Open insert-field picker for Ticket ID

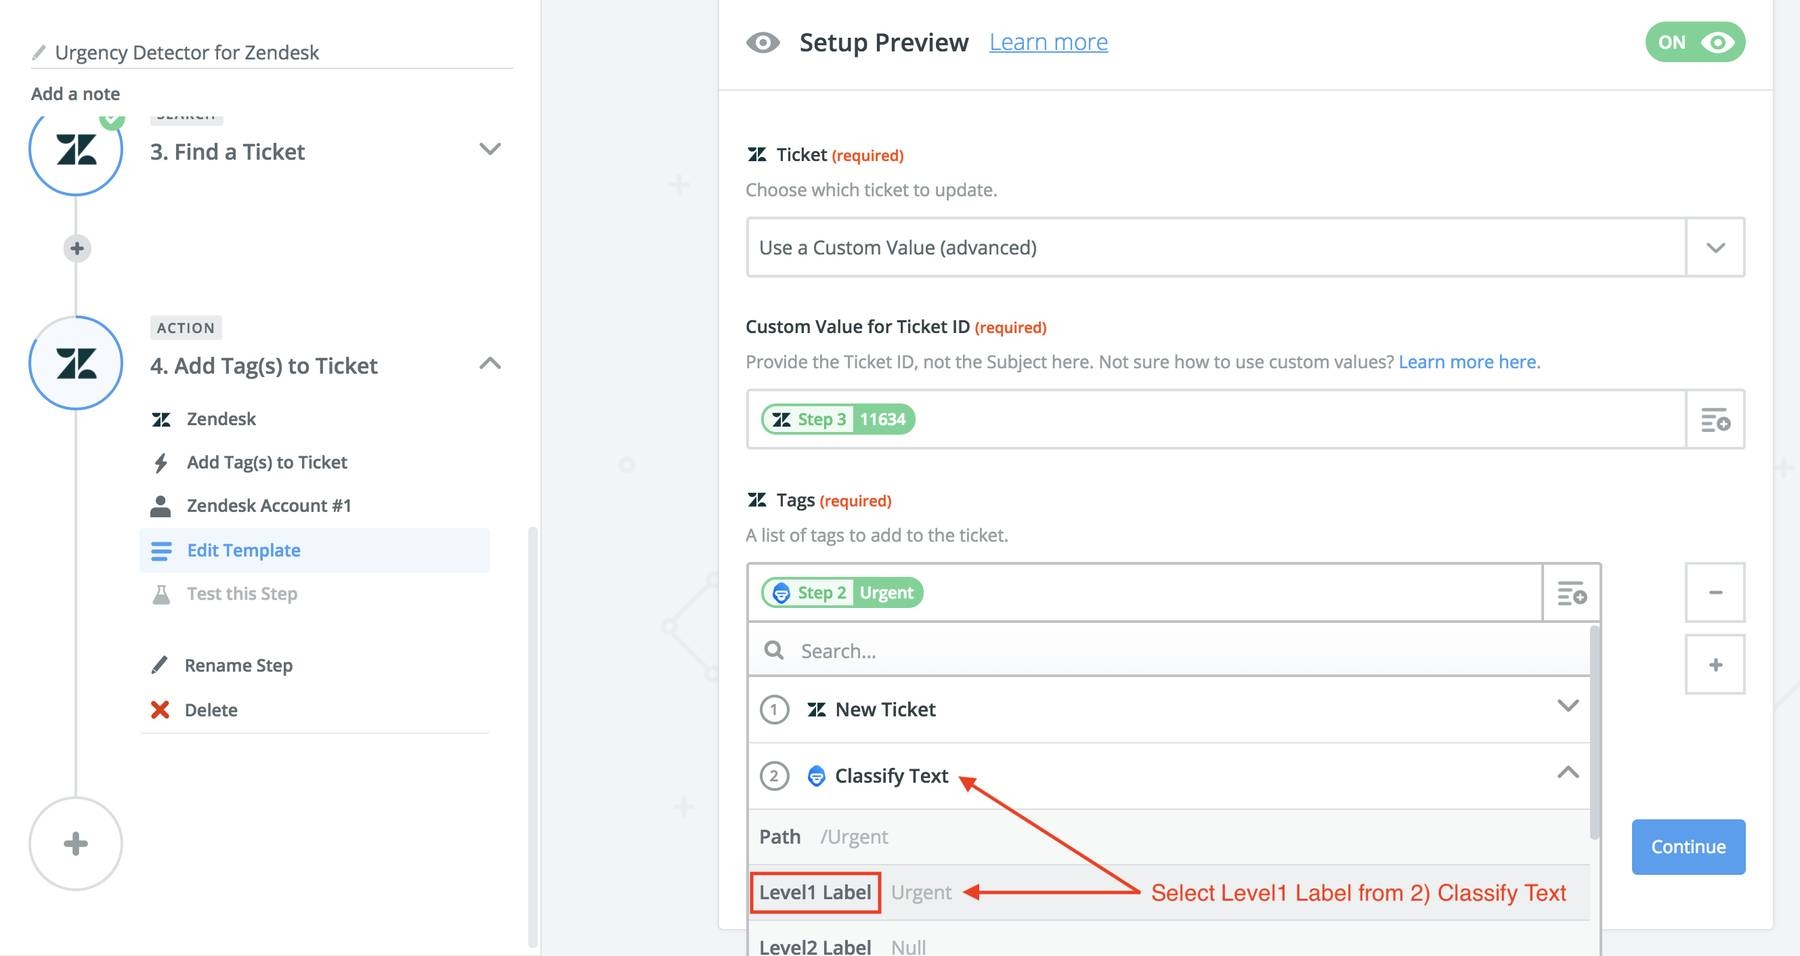[1715, 420]
